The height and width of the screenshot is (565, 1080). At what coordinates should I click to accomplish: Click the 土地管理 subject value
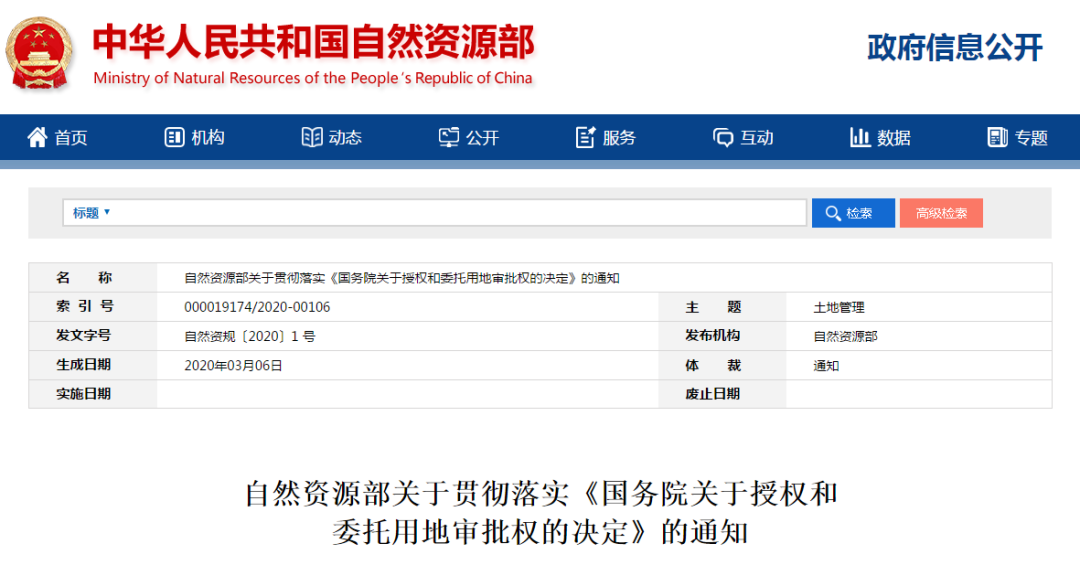pyautogui.click(x=838, y=307)
